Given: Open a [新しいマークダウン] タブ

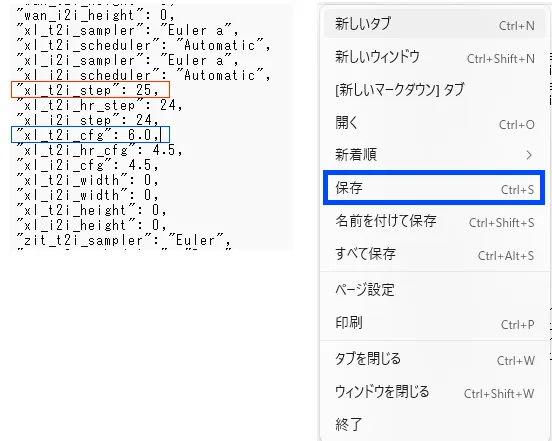Looking at the screenshot, I should click(434, 90).
